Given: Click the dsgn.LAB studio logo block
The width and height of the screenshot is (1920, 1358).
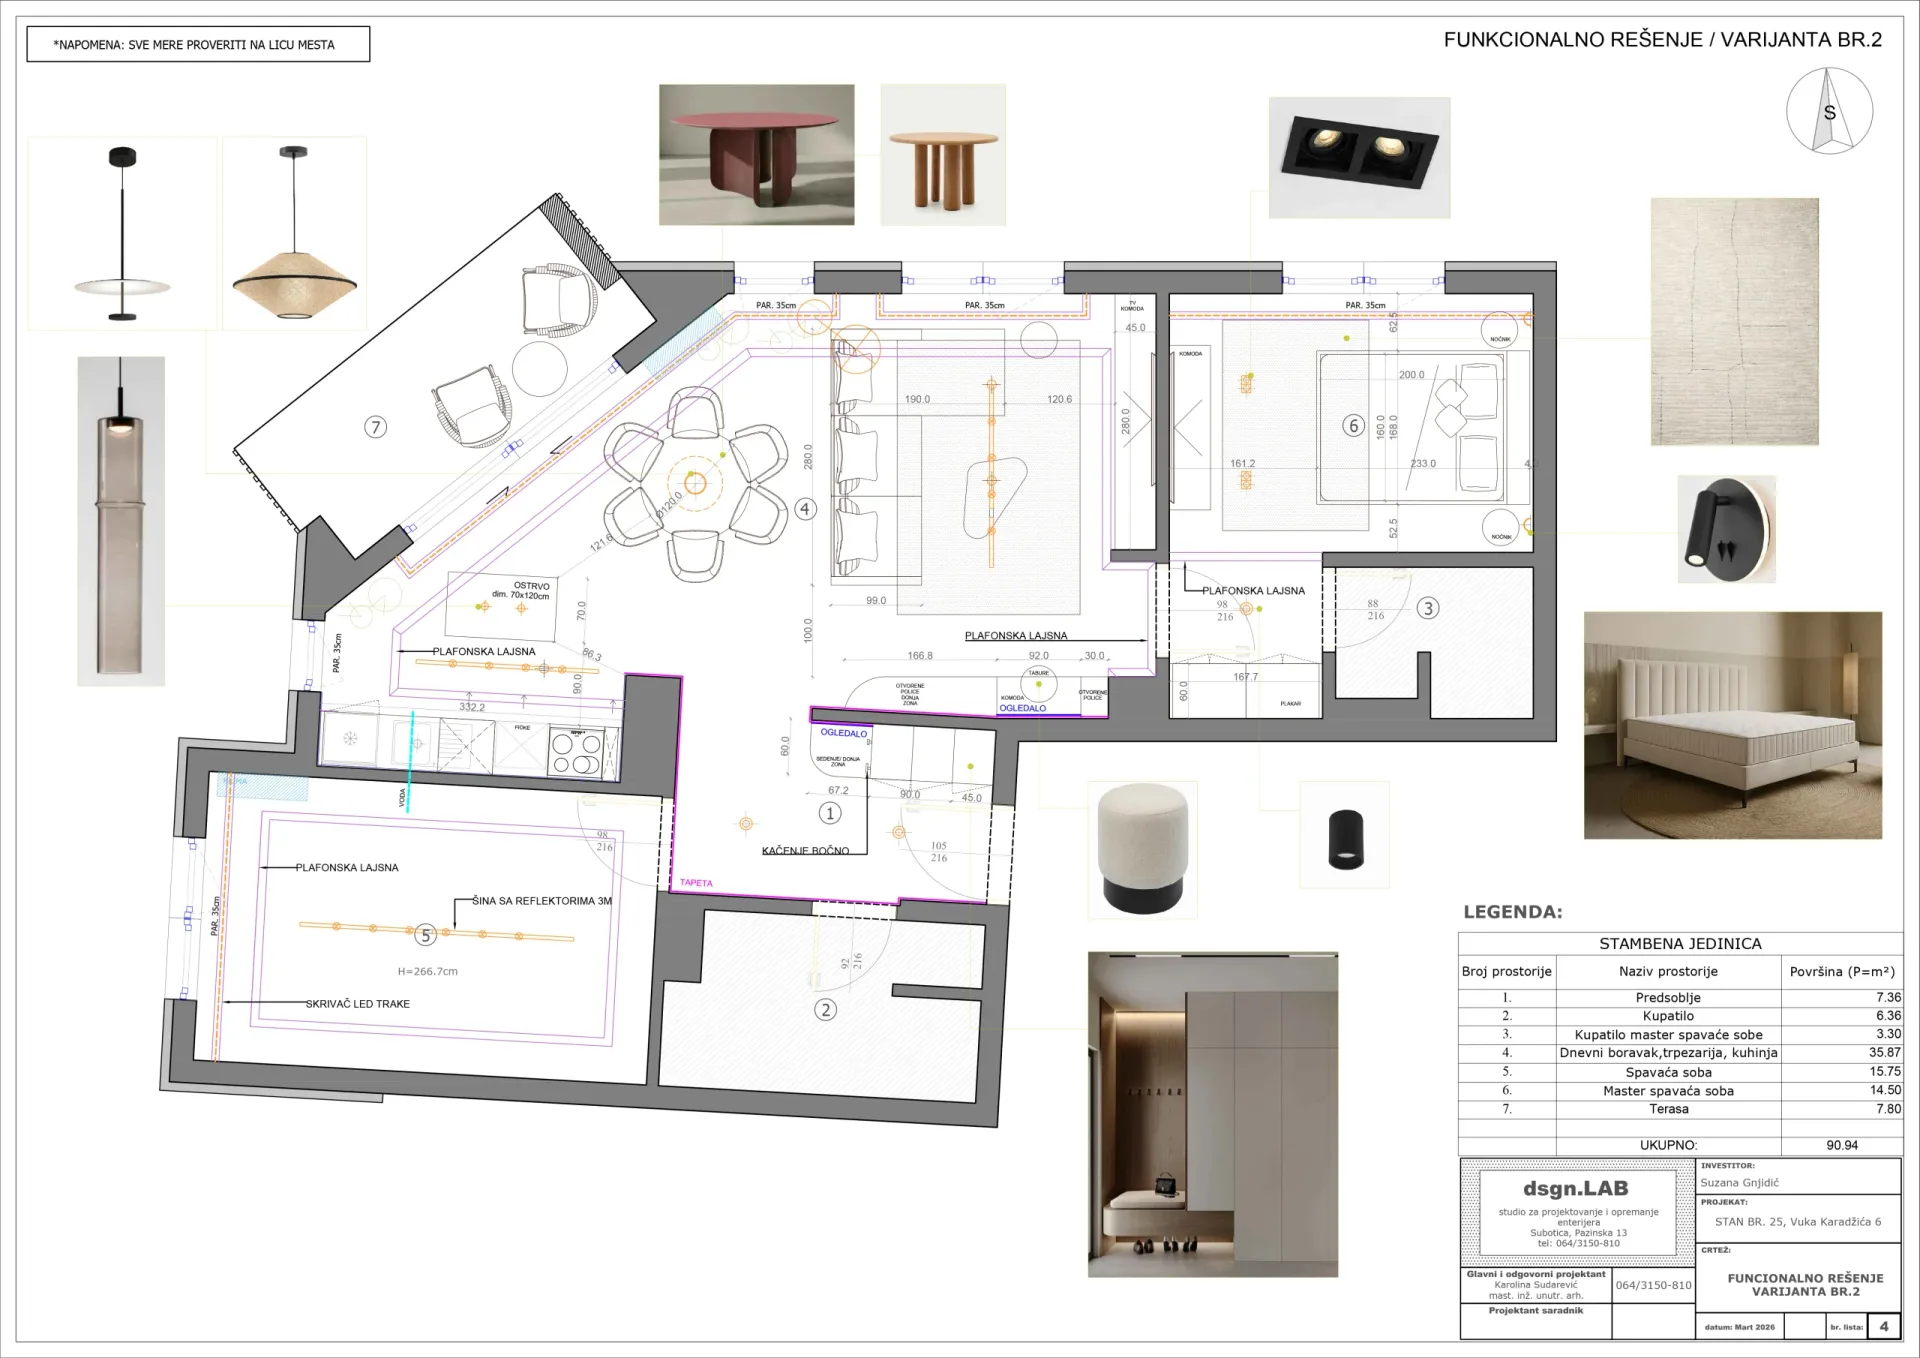Looking at the screenshot, I should tap(1577, 1213).
